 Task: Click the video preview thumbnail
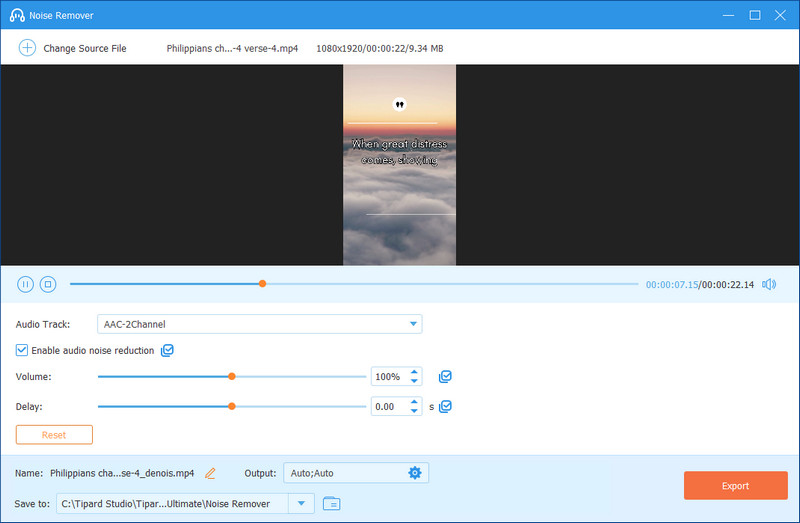[399, 165]
